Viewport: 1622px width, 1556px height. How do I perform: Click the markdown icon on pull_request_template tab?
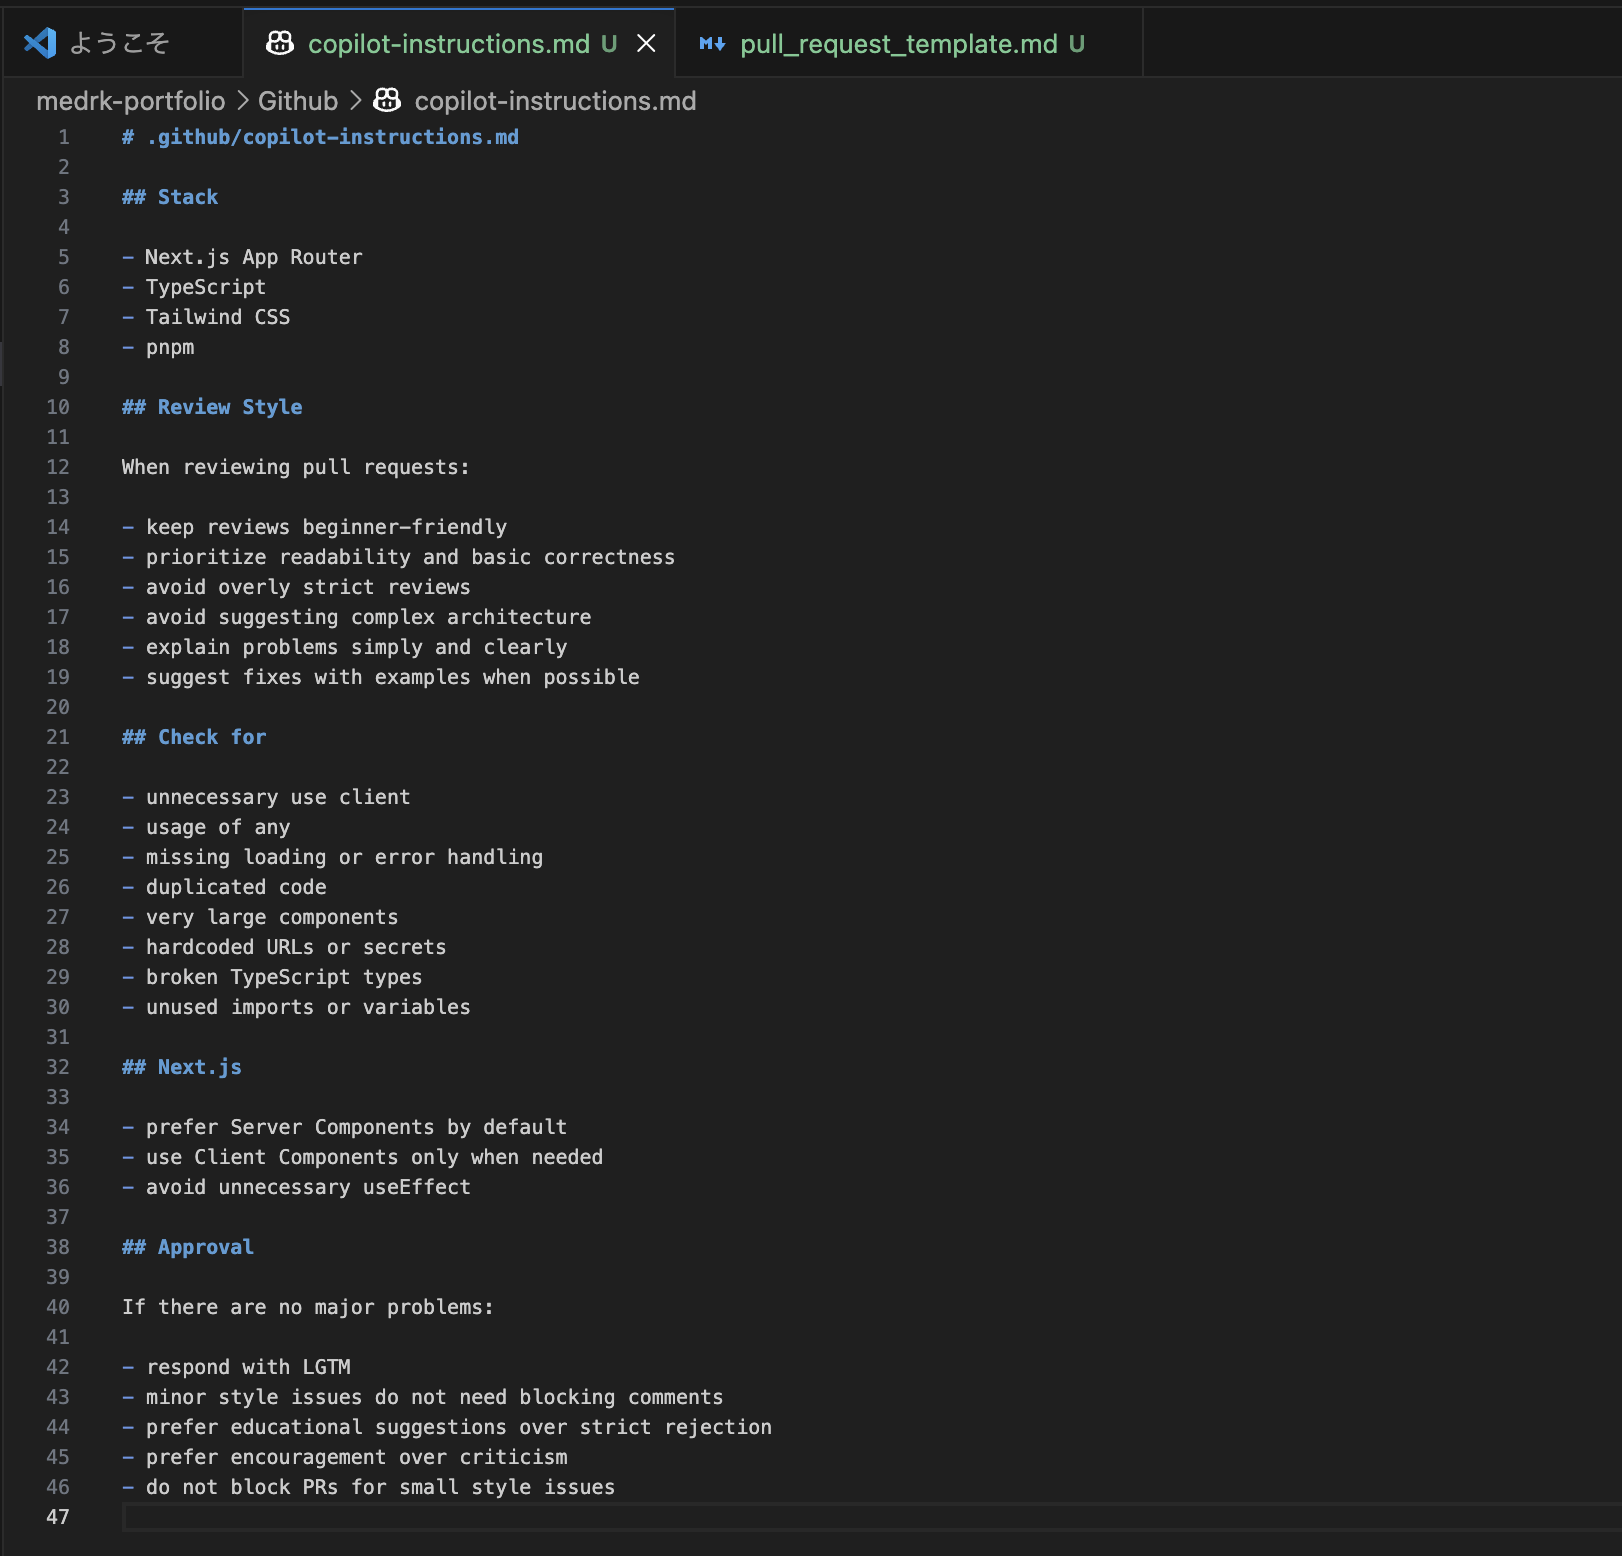click(x=712, y=44)
